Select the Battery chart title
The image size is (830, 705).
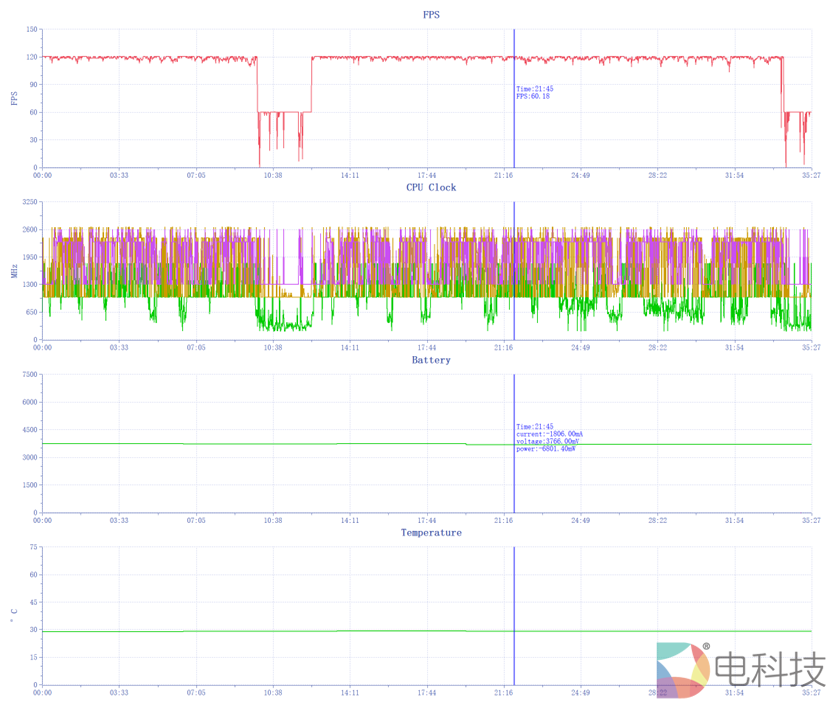click(x=431, y=360)
